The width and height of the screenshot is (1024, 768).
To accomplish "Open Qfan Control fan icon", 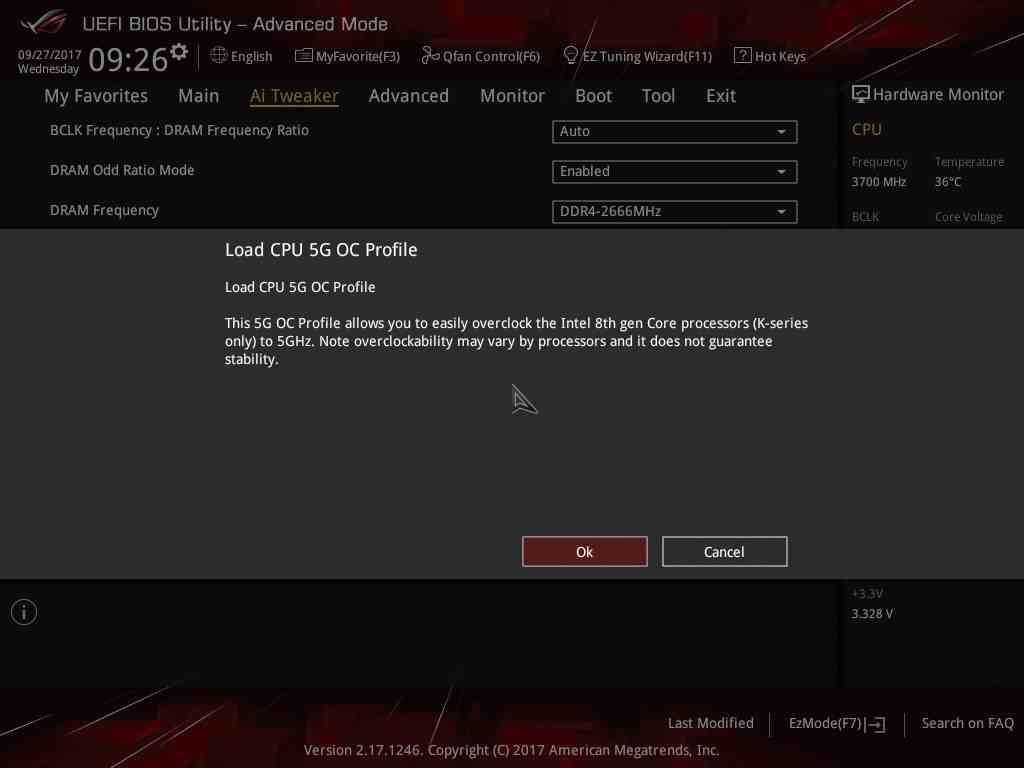I will coord(430,56).
